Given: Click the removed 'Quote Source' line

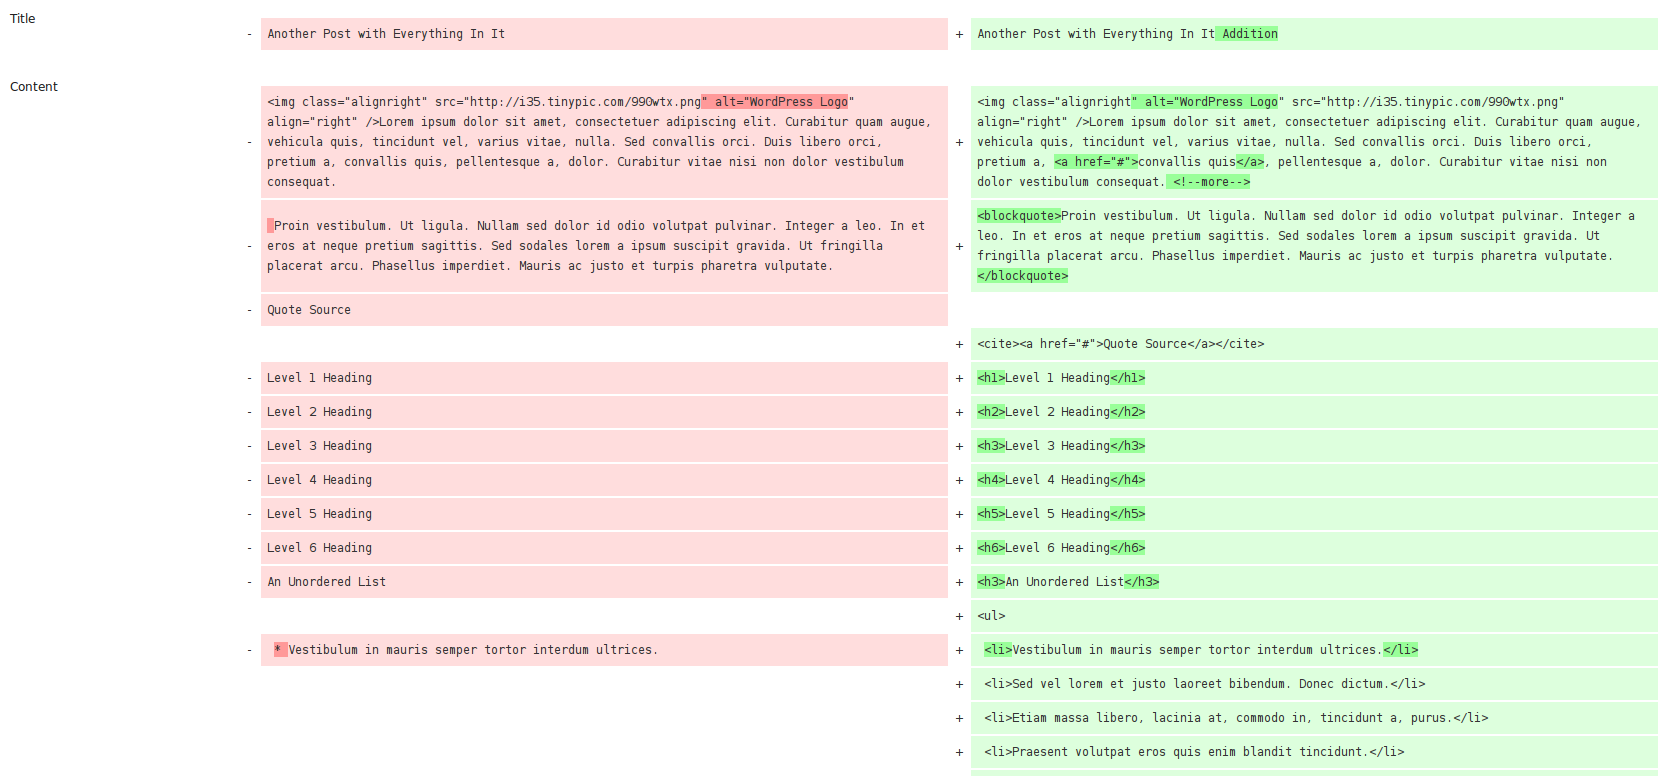Looking at the screenshot, I should tap(604, 310).
